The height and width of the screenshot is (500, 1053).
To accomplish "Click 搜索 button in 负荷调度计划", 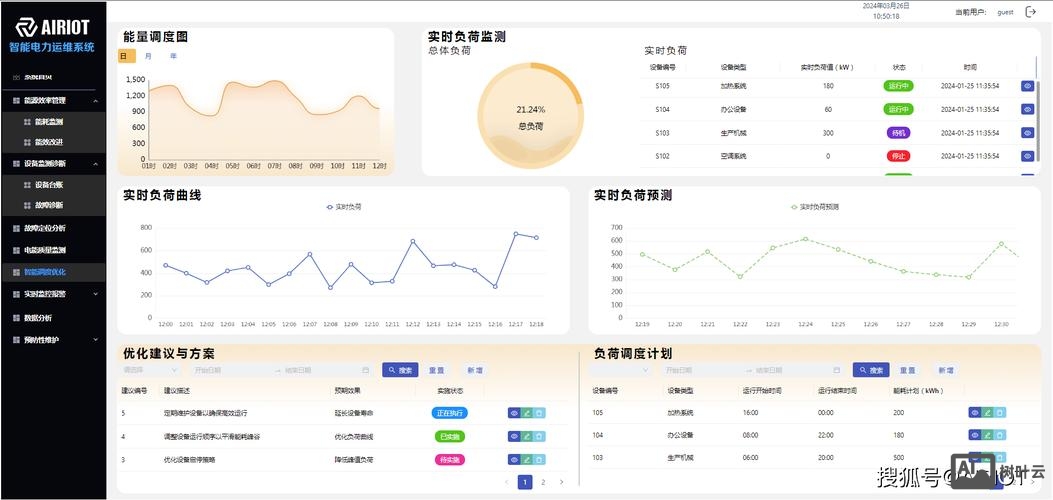I will point(871,370).
